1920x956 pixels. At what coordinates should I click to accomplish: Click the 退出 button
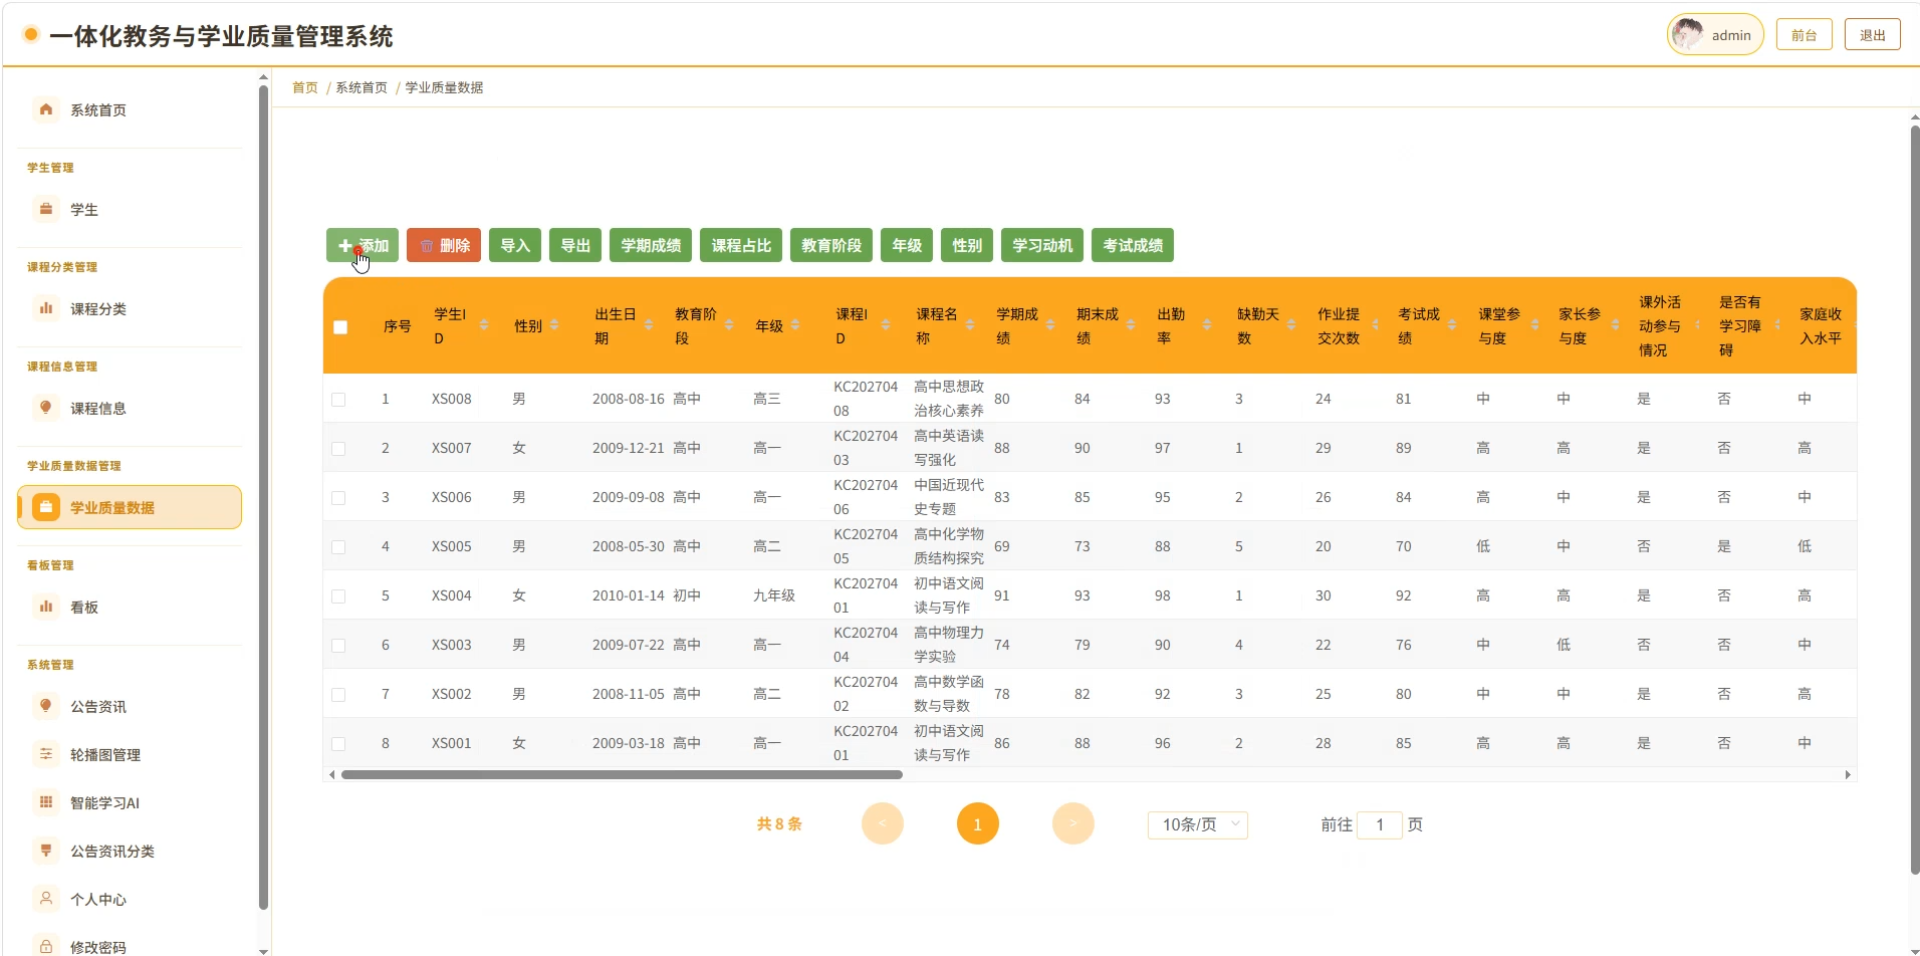click(x=1872, y=34)
